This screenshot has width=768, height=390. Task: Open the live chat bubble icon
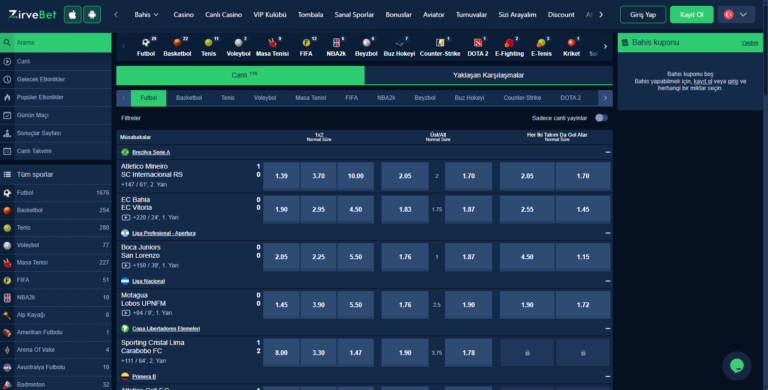click(x=737, y=366)
